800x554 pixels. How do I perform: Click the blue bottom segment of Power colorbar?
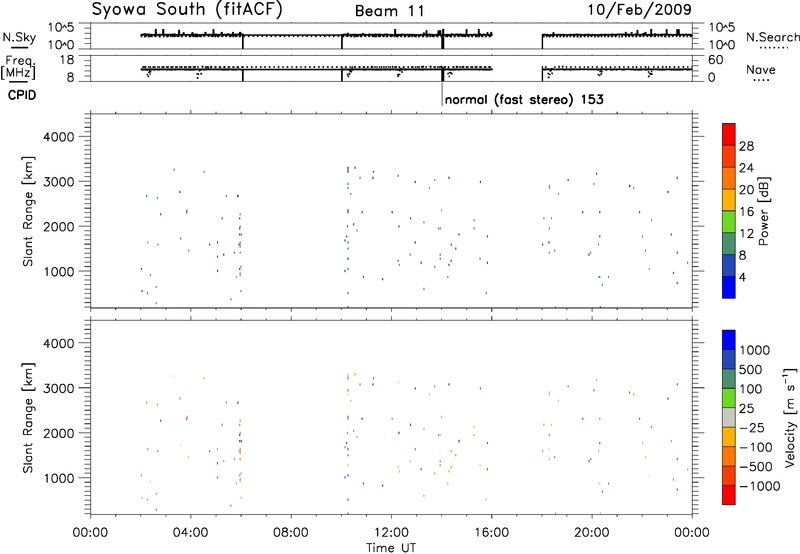[729, 287]
